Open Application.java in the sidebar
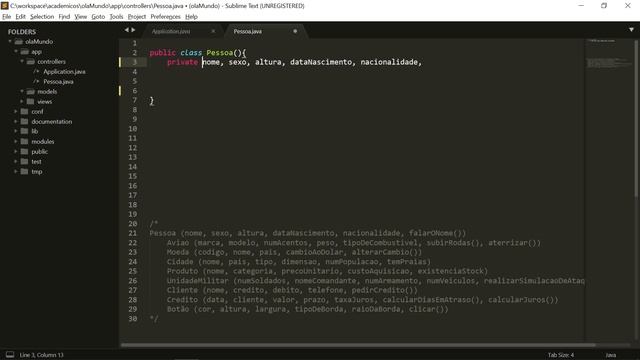 (x=64, y=71)
